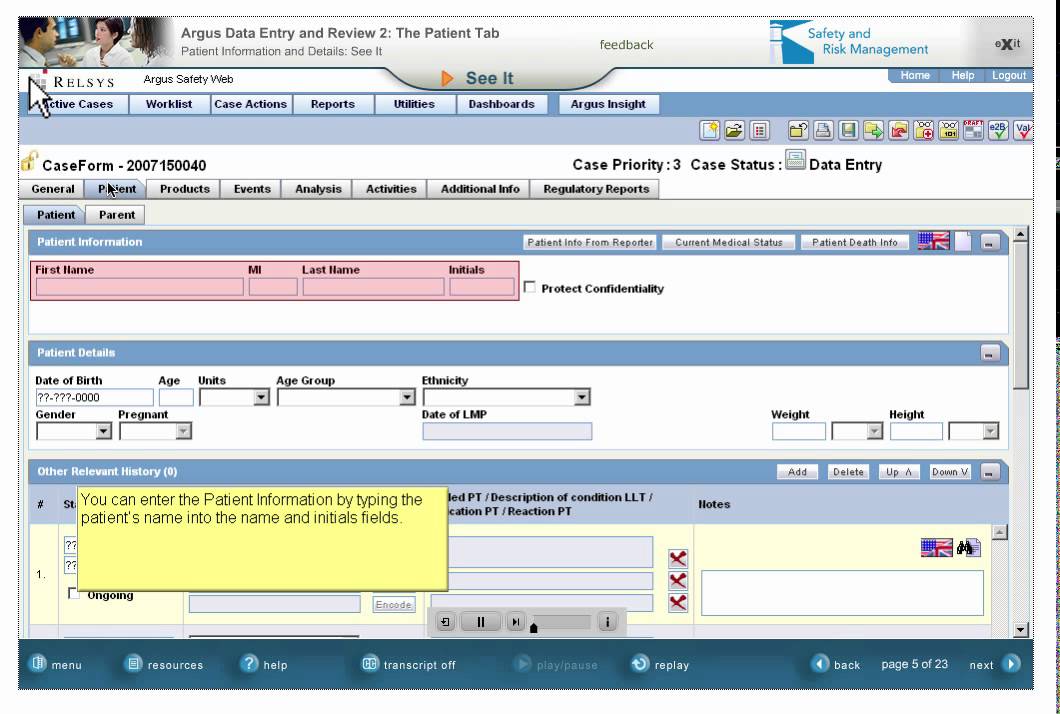Click the e2B check toolbar icon
Image resolution: width=1060 pixels, height=714 pixels.
pos(998,130)
